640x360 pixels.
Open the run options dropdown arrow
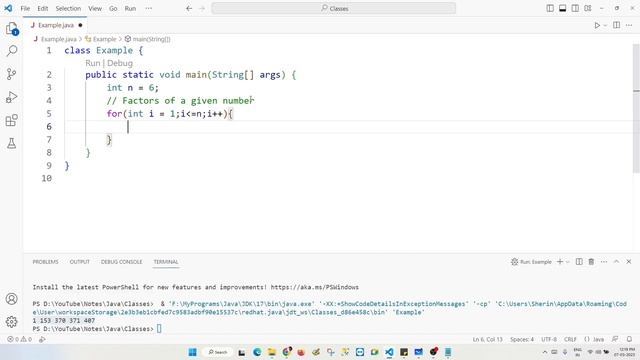(605, 25)
